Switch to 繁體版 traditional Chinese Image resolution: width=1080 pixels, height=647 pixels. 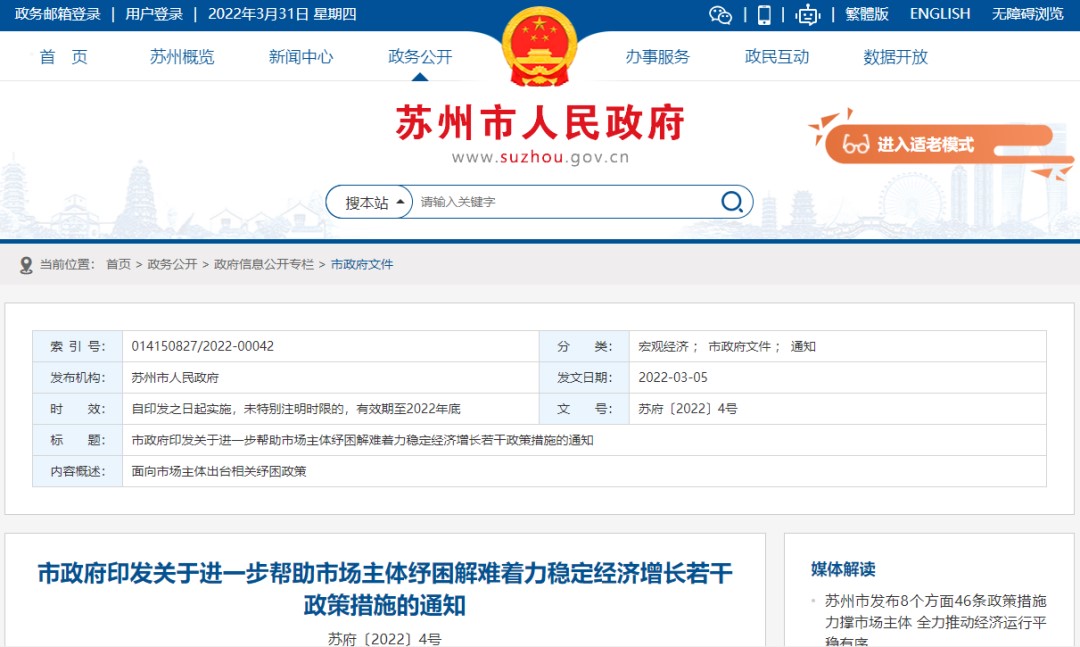coord(866,14)
